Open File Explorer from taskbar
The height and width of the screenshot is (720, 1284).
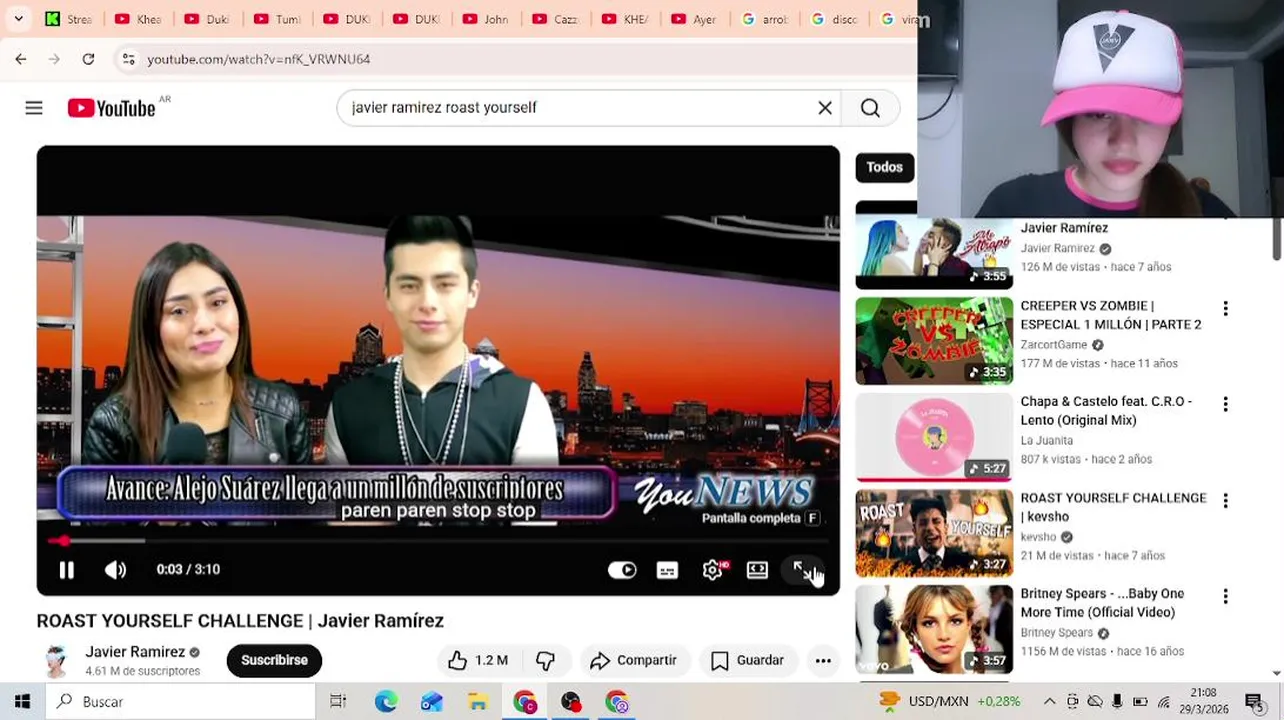coord(478,701)
